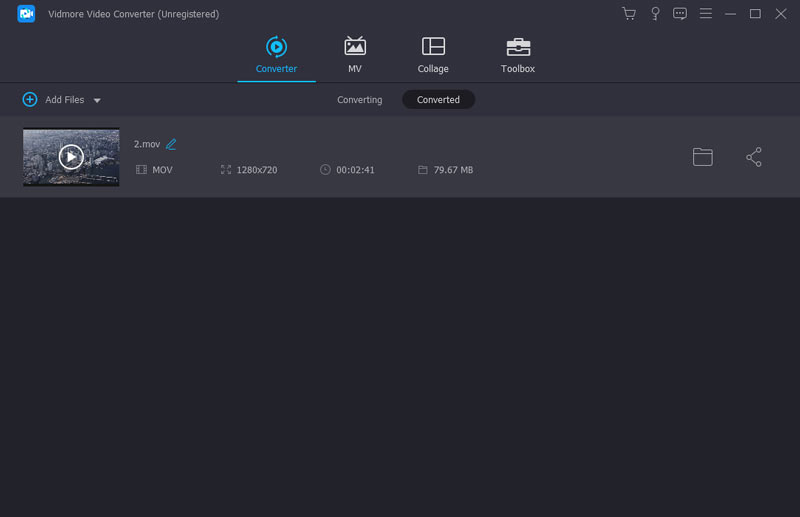Screen dimensions: 800x517
Task: Open output folder for 2.mov
Action: (x=703, y=157)
